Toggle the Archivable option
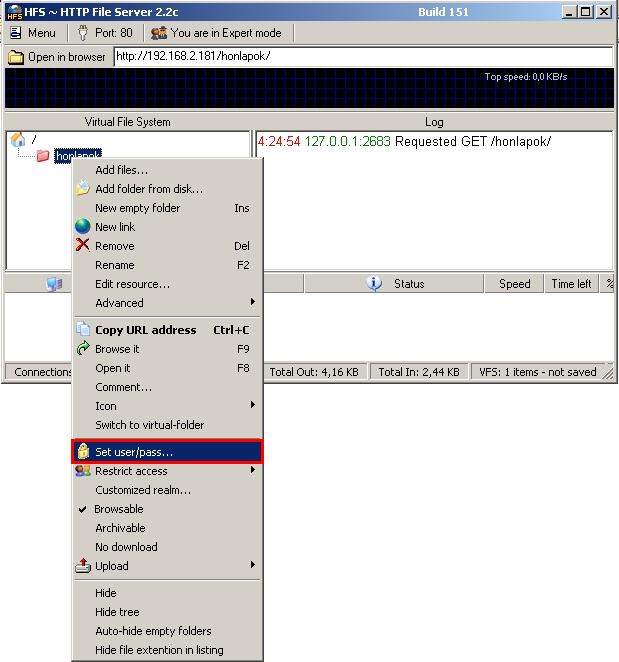619x662 pixels. 167,528
